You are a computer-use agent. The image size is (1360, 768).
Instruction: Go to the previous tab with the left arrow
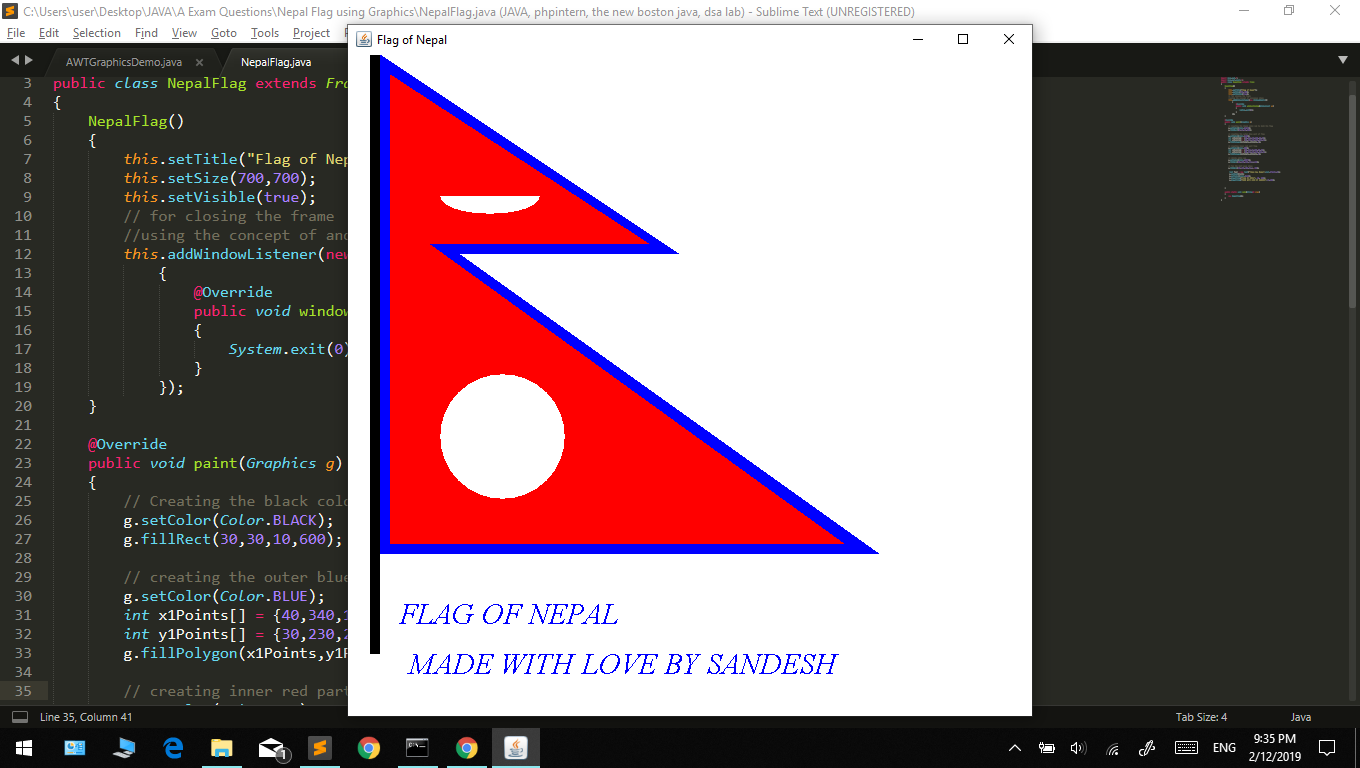click(x=15, y=60)
